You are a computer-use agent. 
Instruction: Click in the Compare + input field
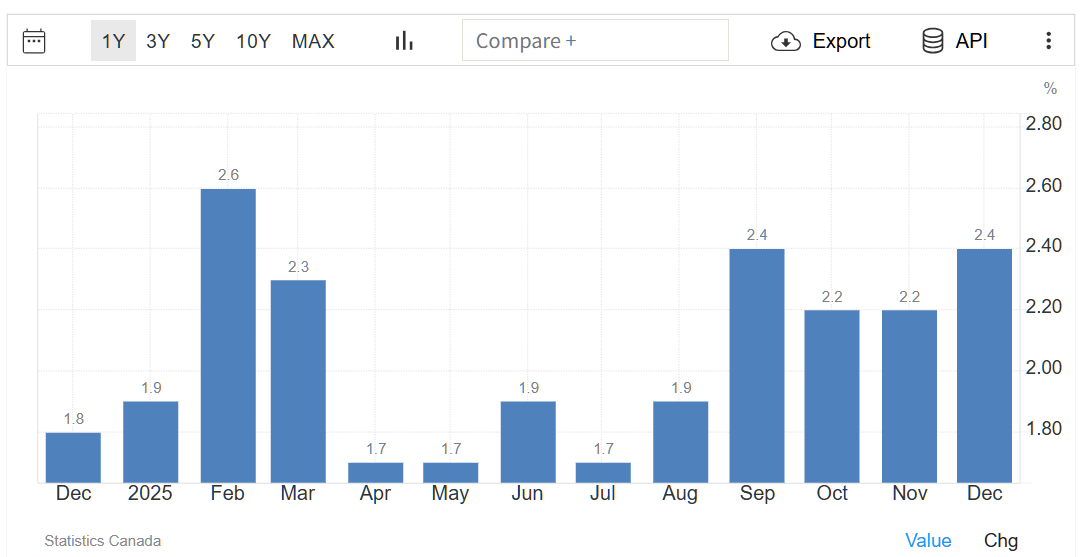point(595,41)
